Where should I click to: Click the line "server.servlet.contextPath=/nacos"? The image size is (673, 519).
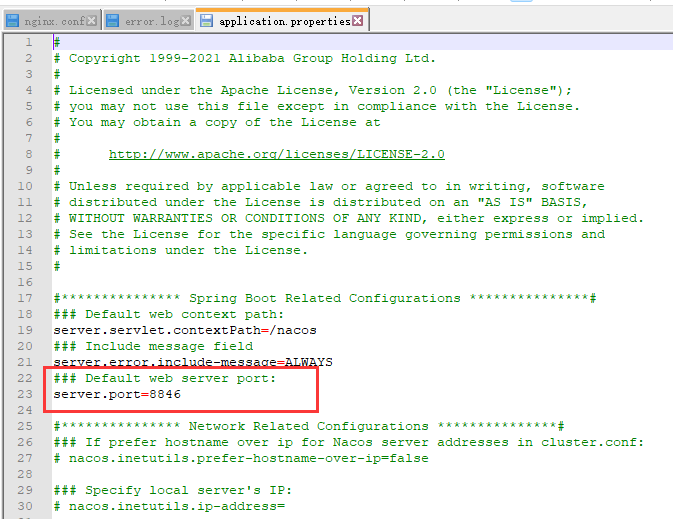point(185,330)
